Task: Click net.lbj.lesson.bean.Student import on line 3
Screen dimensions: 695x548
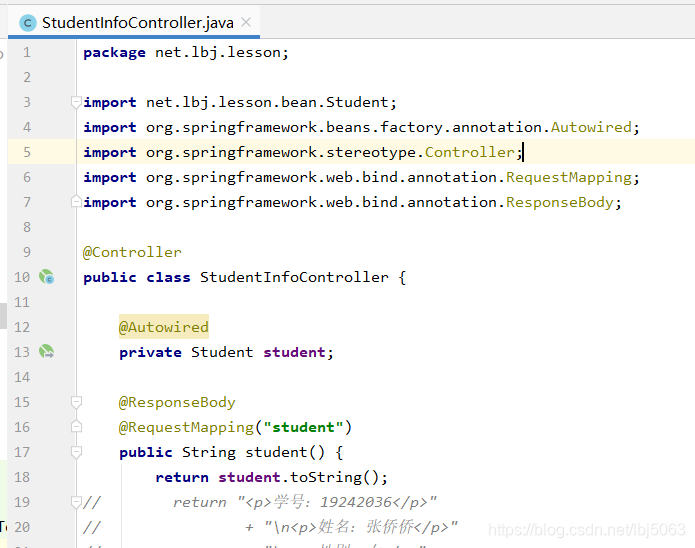Action: click(x=267, y=103)
